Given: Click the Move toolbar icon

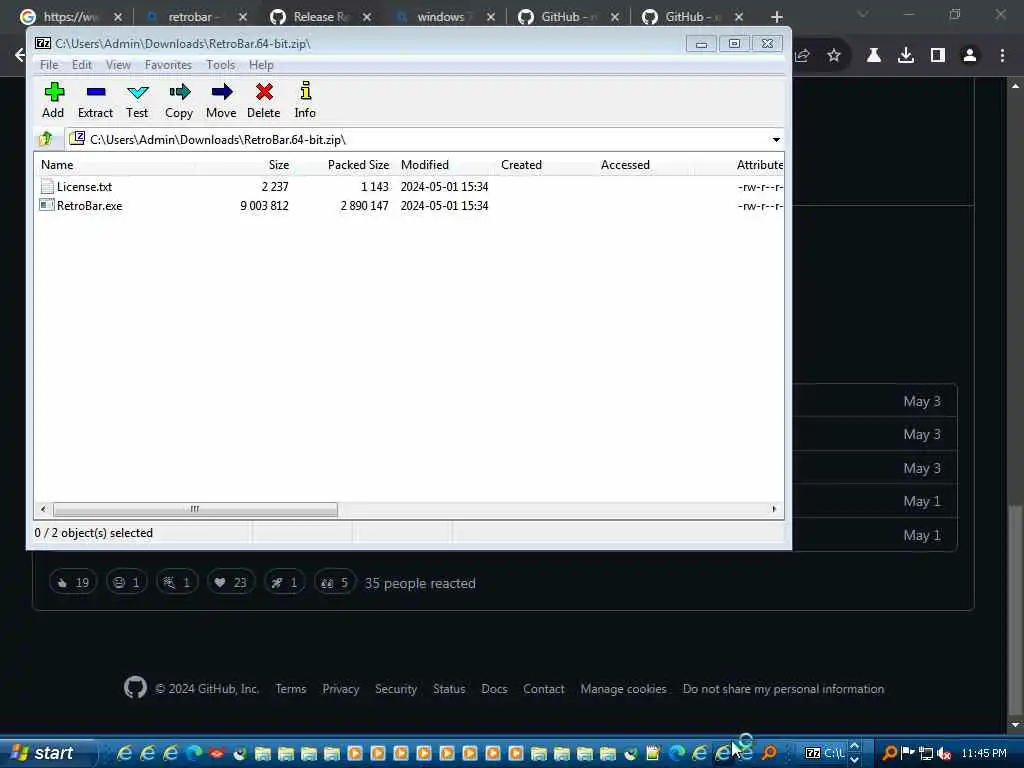Looking at the screenshot, I should (x=221, y=92).
